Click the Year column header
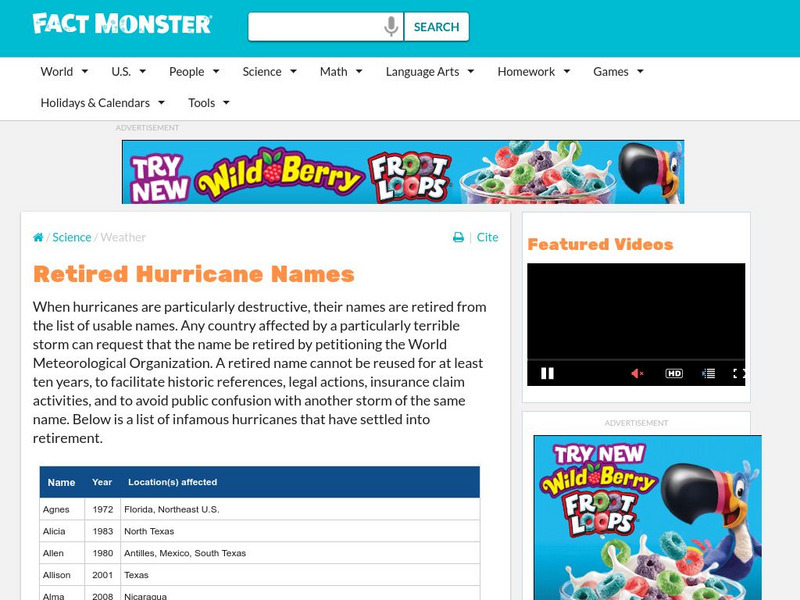This screenshot has width=800, height=600. 102,482
